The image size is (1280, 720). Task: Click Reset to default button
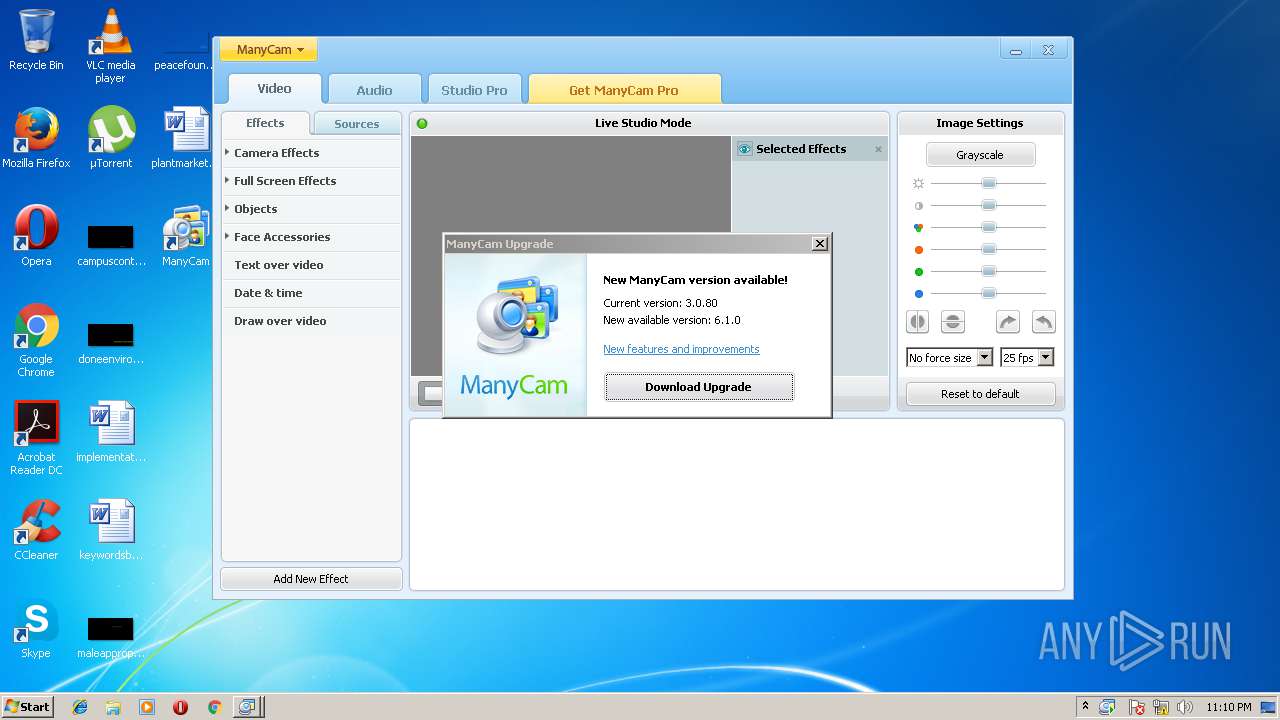click(980, 394)
